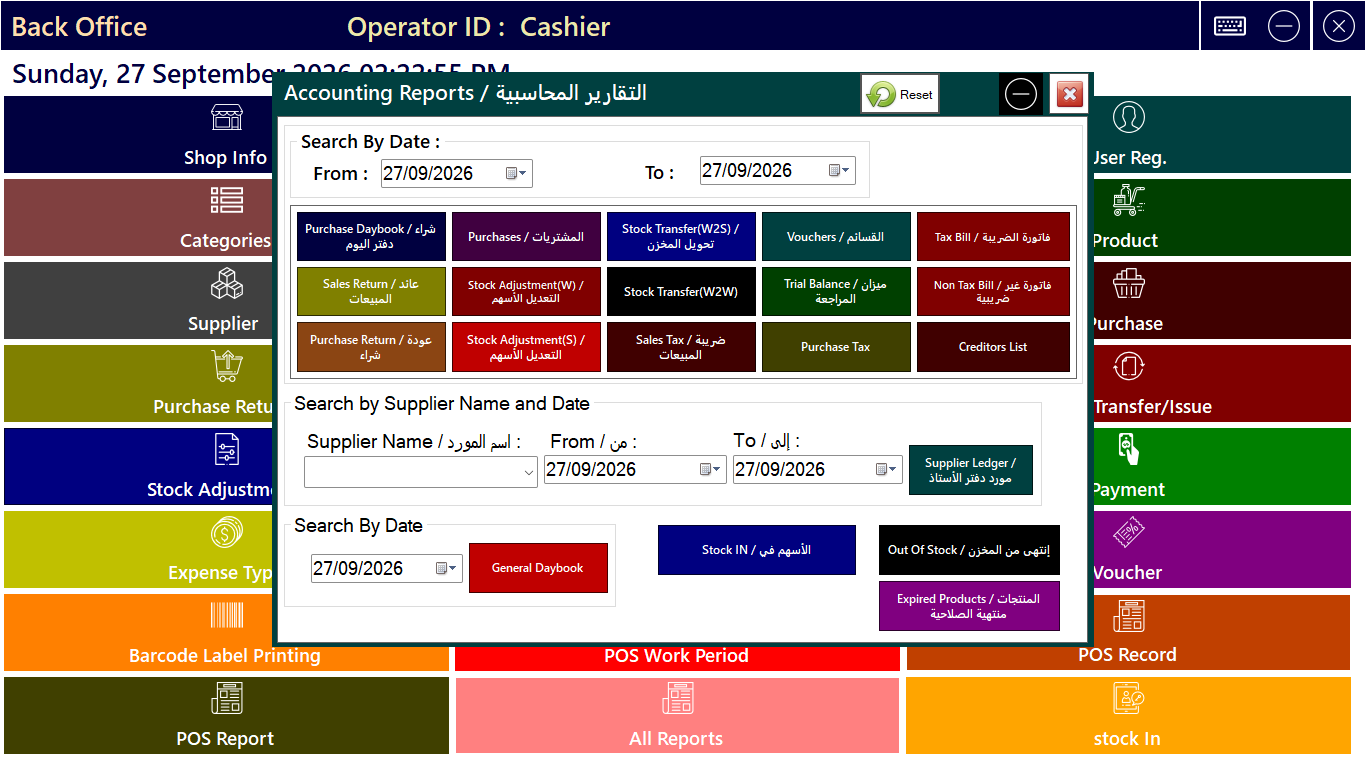
Task: Click the Stock Transfer(W2W) button
Action: tap(681, 292)
